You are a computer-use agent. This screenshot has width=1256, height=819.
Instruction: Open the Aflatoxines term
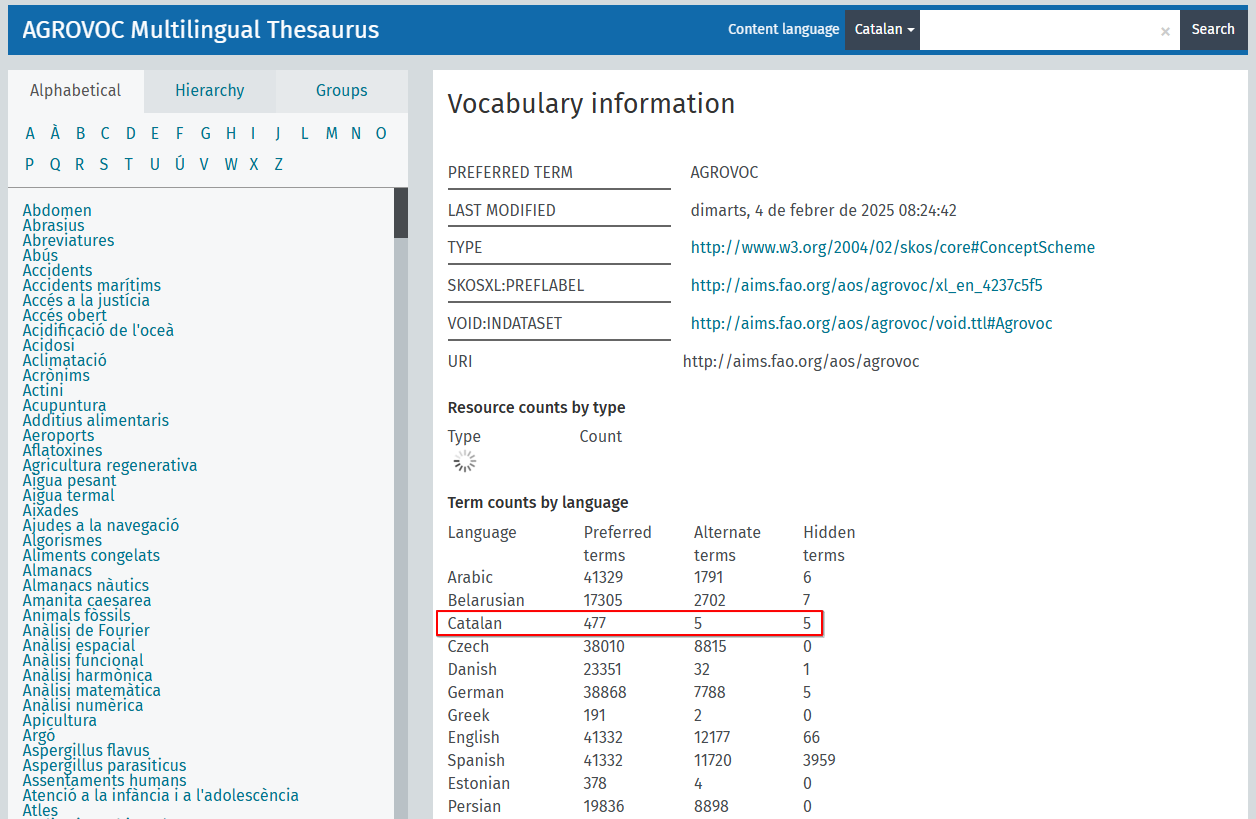pyautogui.click(x=62, y=451)
